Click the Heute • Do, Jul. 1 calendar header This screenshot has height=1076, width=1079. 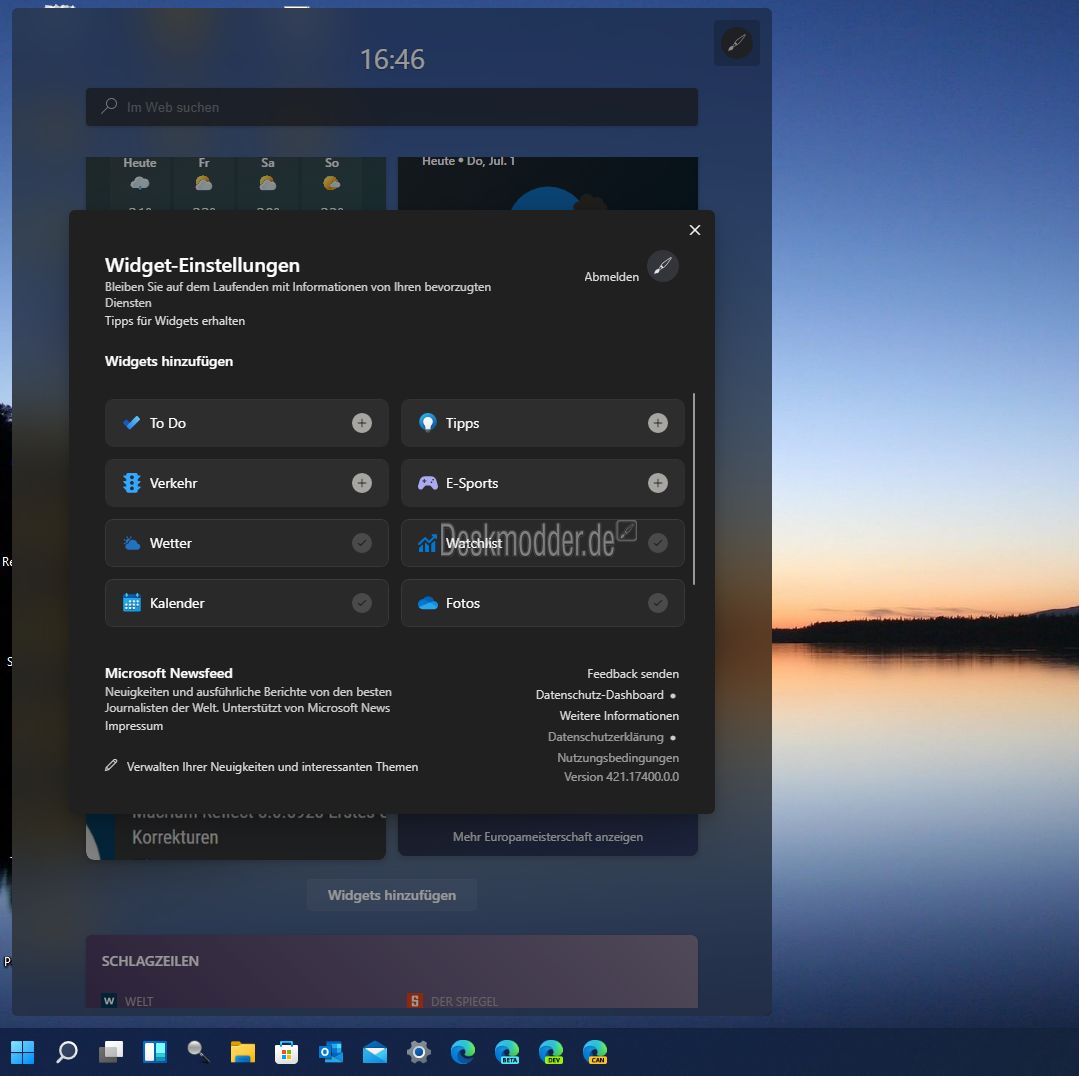point(469,161)
